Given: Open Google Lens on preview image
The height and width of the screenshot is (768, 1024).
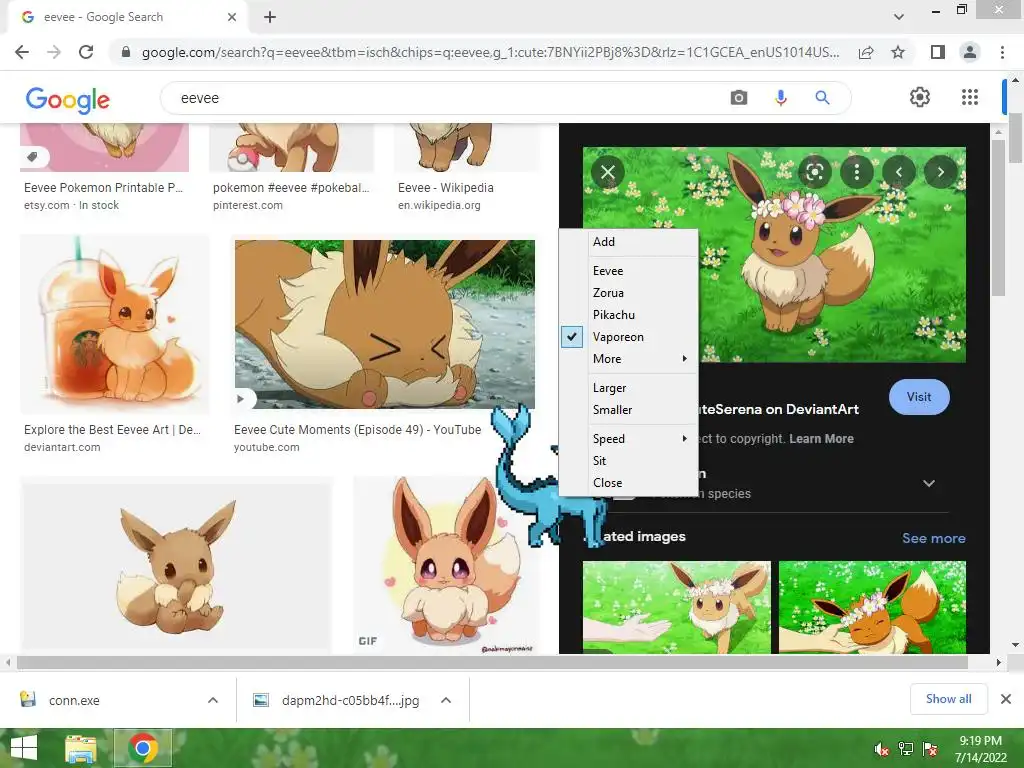Looking at the screenshot, I should [814, 172].
